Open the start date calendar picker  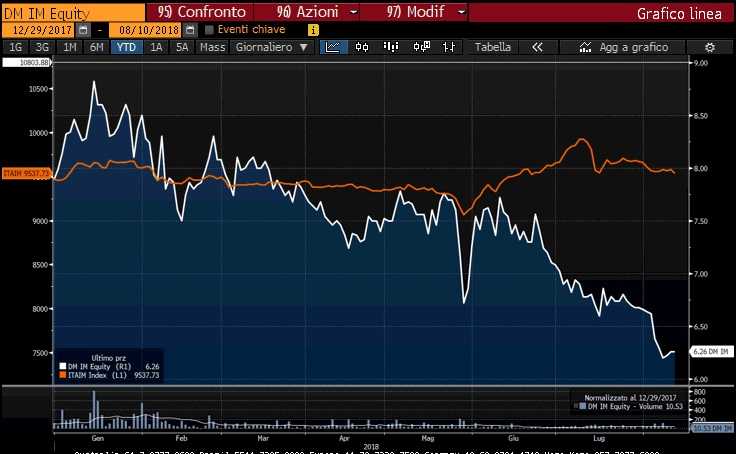pyautogui.click(x=83, y=30)
